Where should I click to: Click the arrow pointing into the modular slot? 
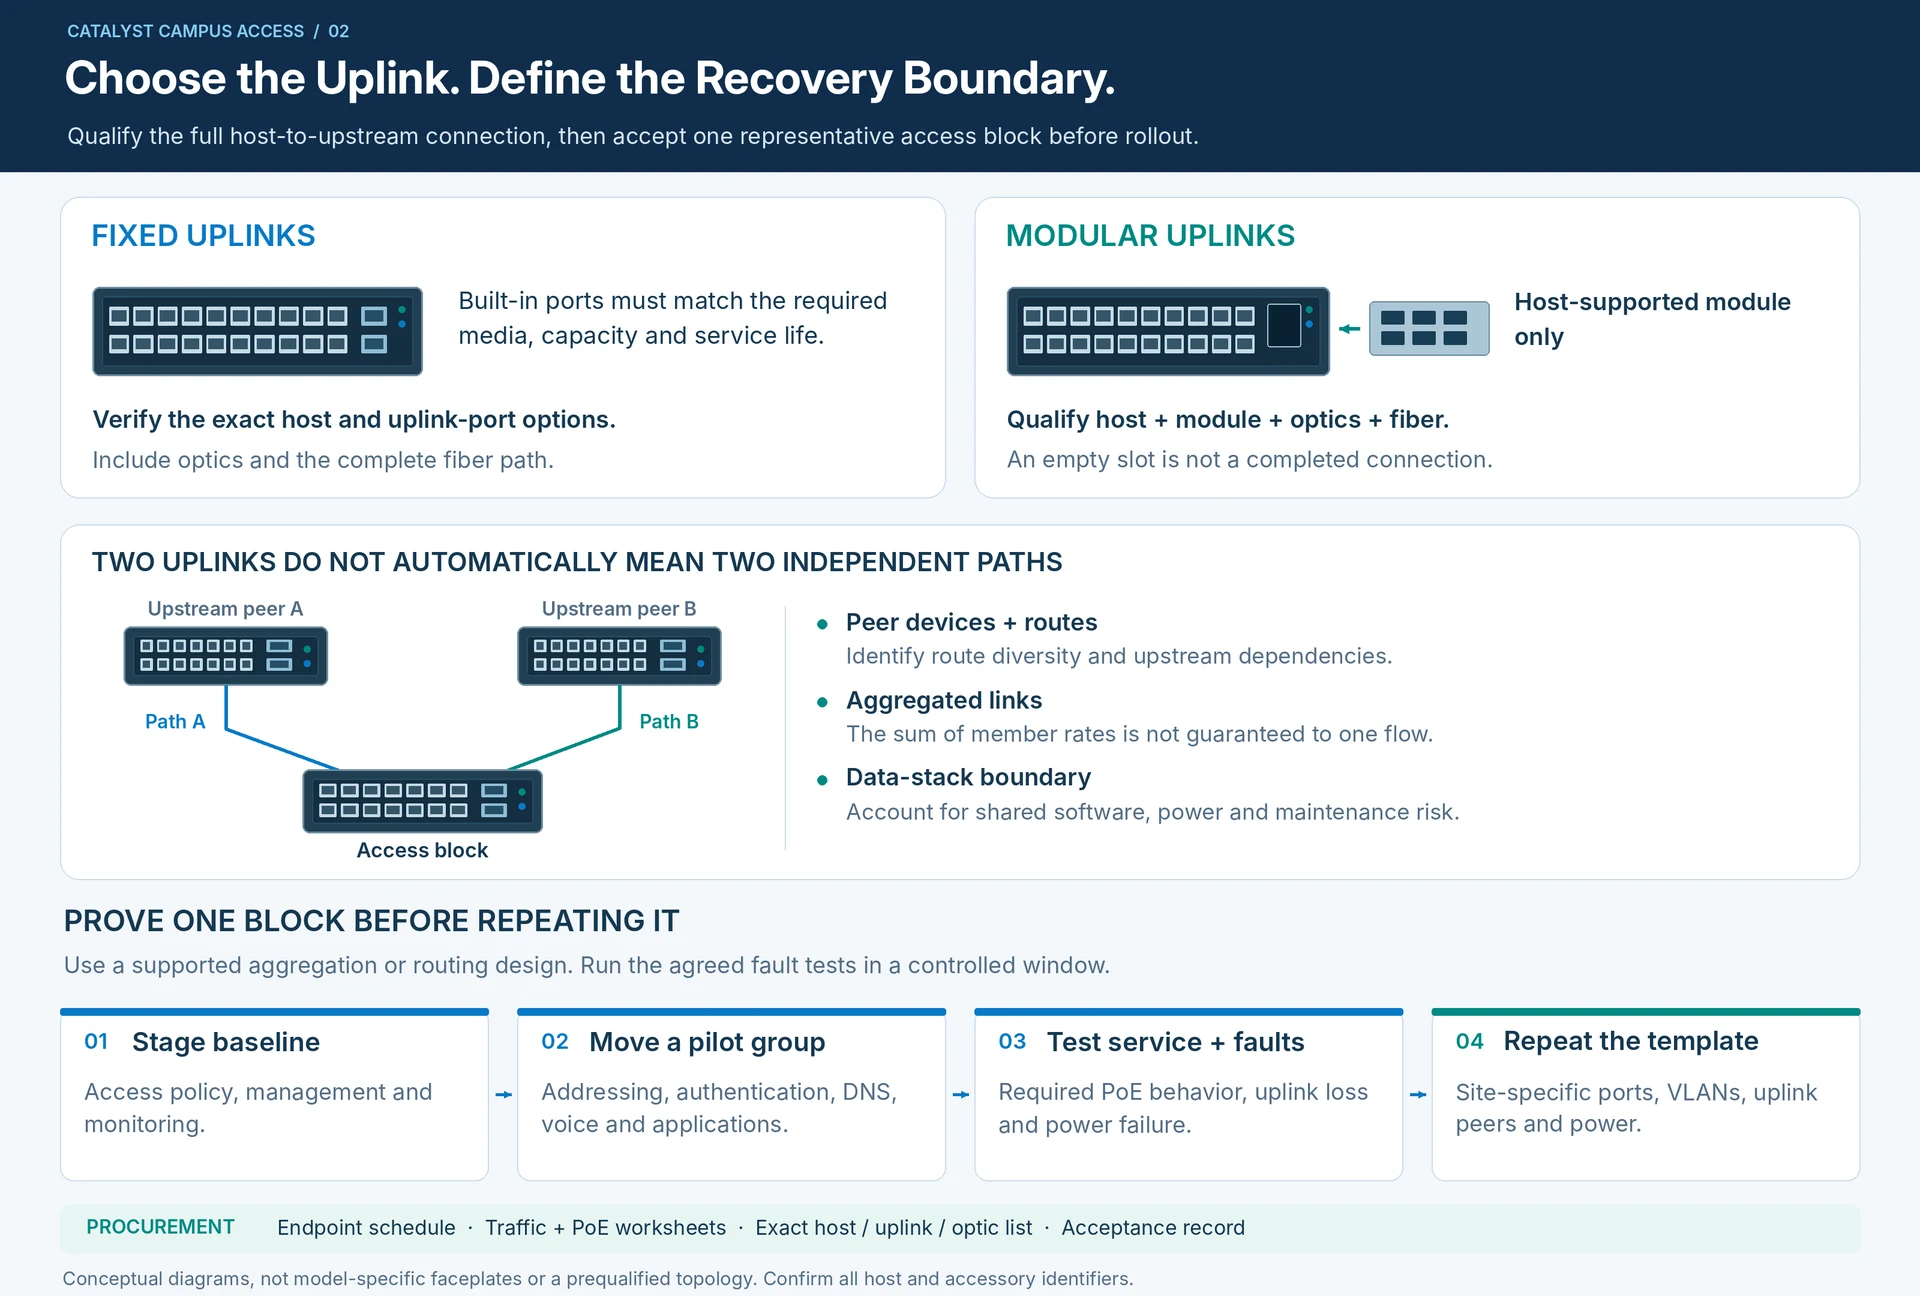pos(1349,329)
